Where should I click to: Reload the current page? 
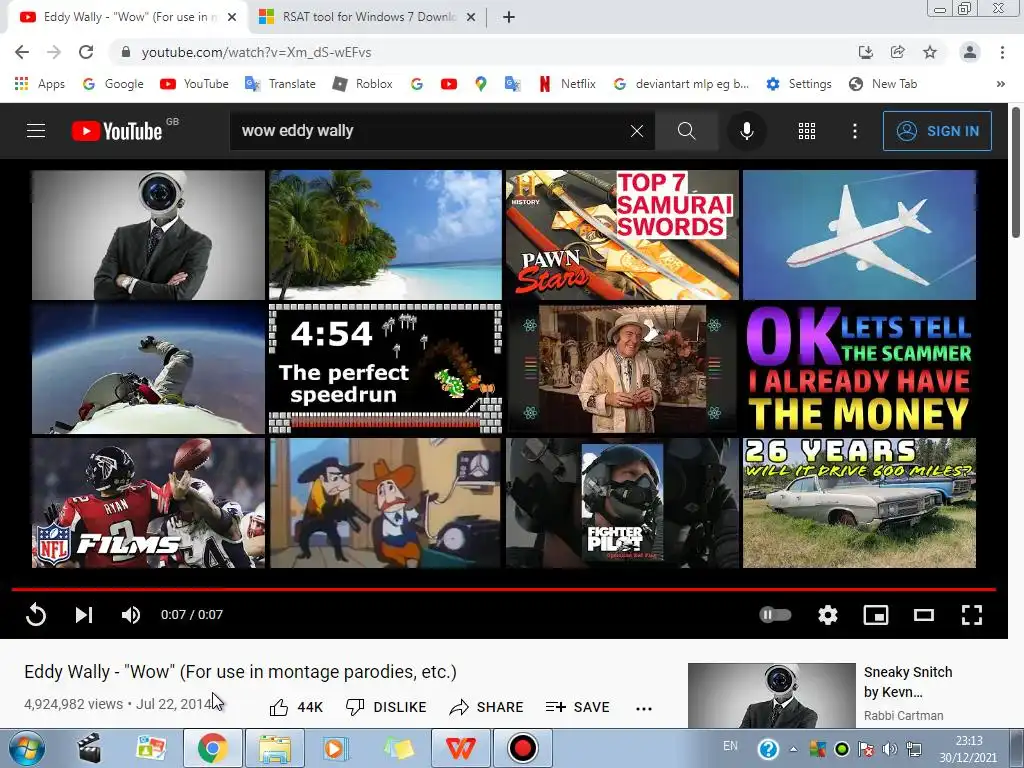point(86,52)
